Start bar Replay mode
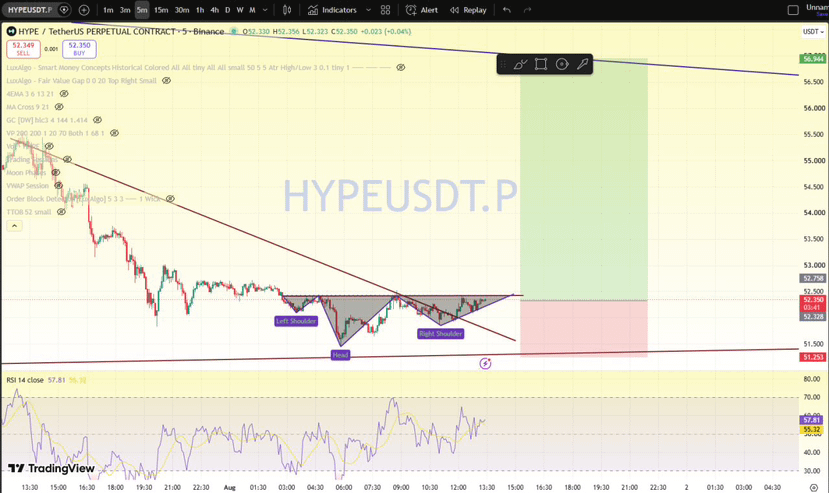The width and height of the screenshot is (829, 493). tap(468, 10)
